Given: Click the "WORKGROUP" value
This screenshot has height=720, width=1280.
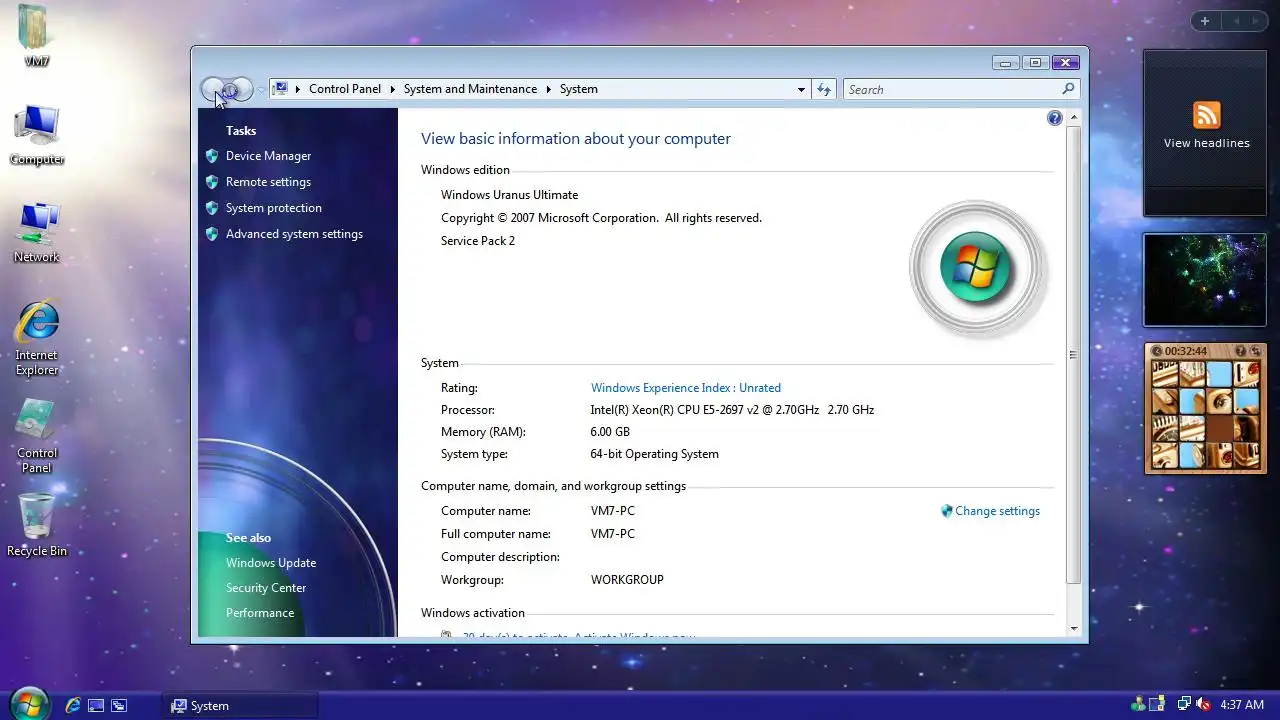Looking at the screenshot, I should click(x=627, y=580).
